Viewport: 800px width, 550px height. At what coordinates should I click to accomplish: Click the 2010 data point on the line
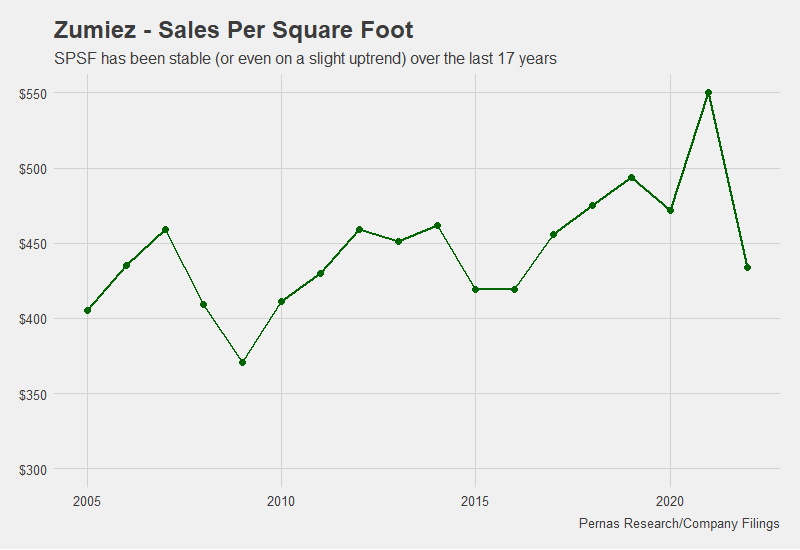pos(281,301)
